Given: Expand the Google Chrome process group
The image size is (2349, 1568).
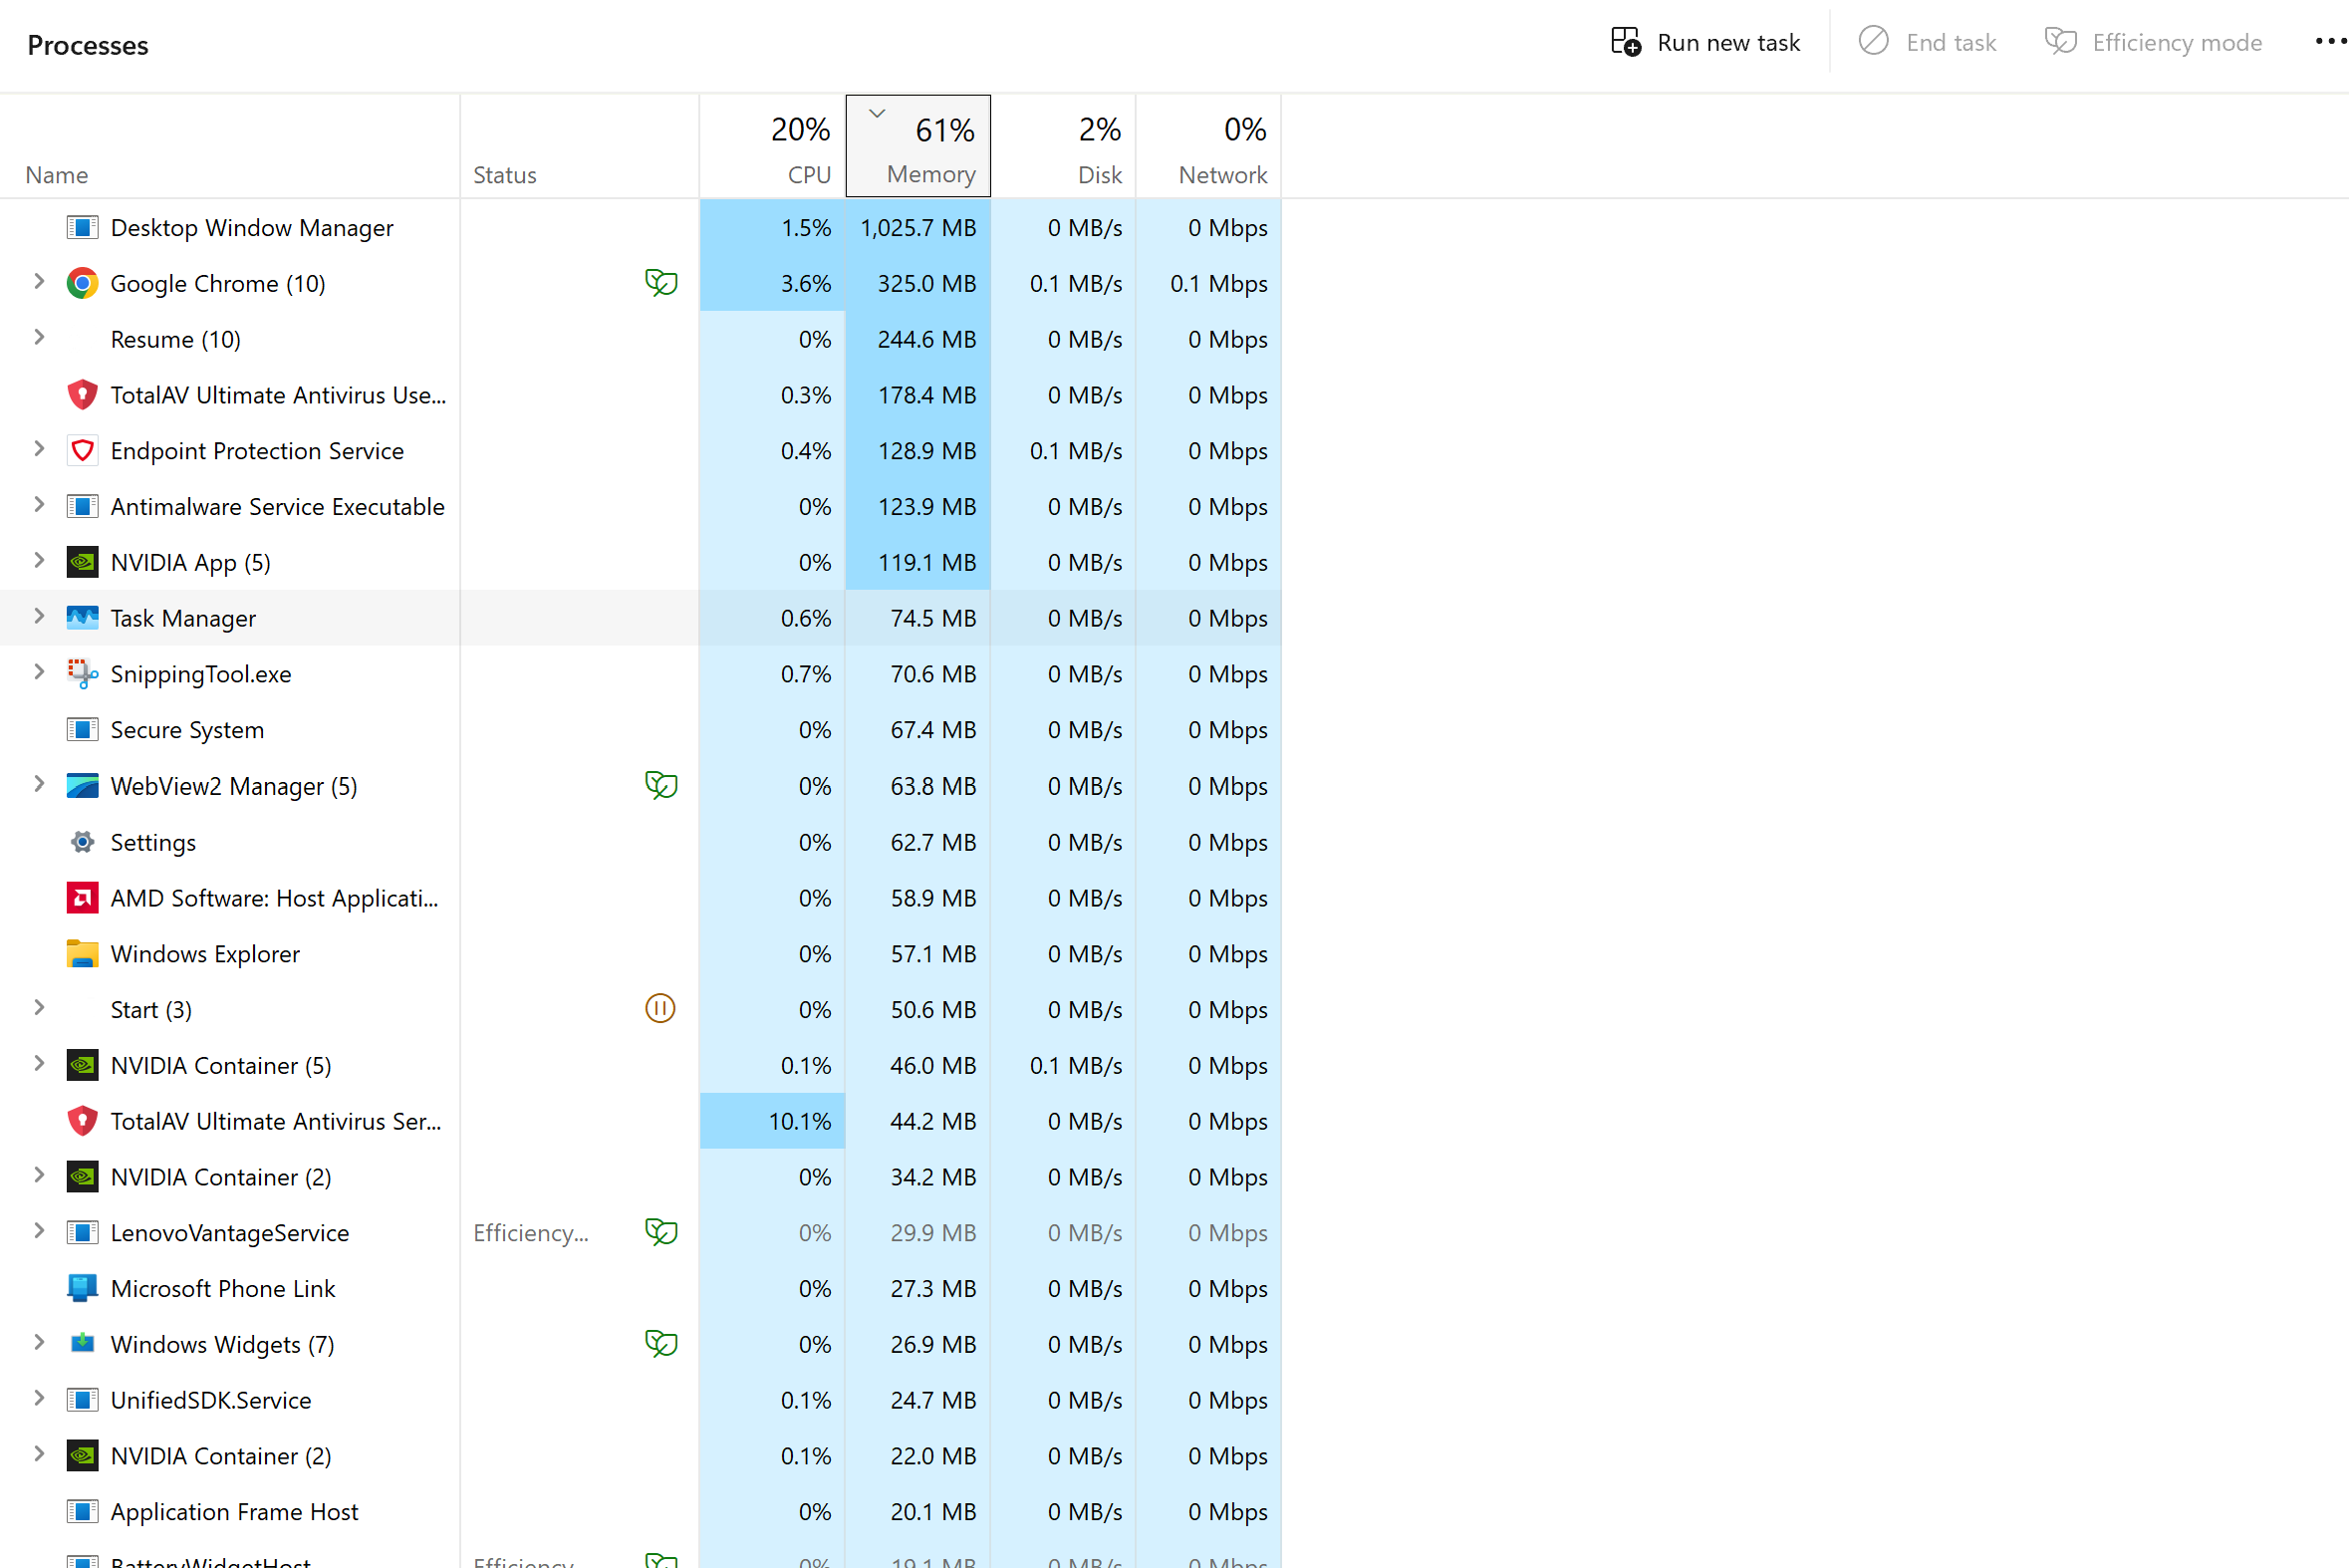Looking at the screenshot, I should (x=39, y=283).
